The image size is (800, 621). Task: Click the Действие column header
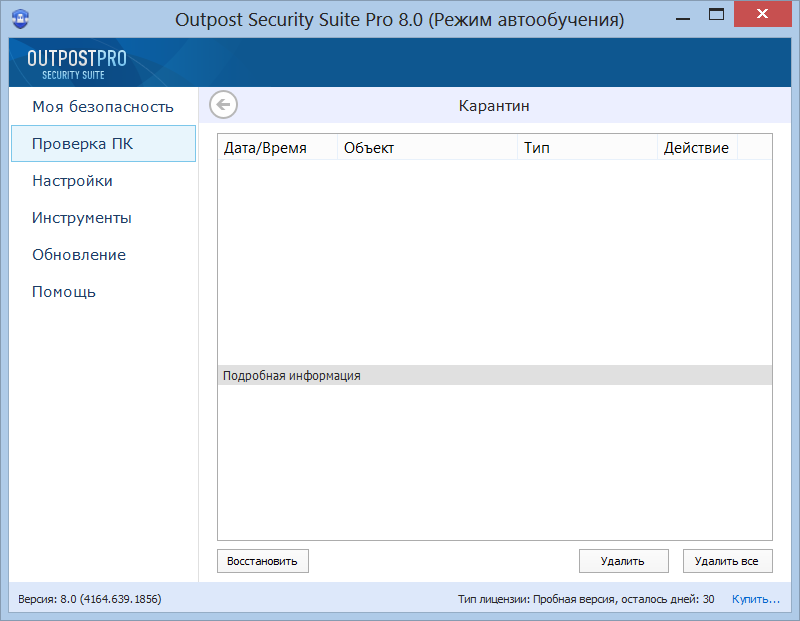(x=697, y=148)
